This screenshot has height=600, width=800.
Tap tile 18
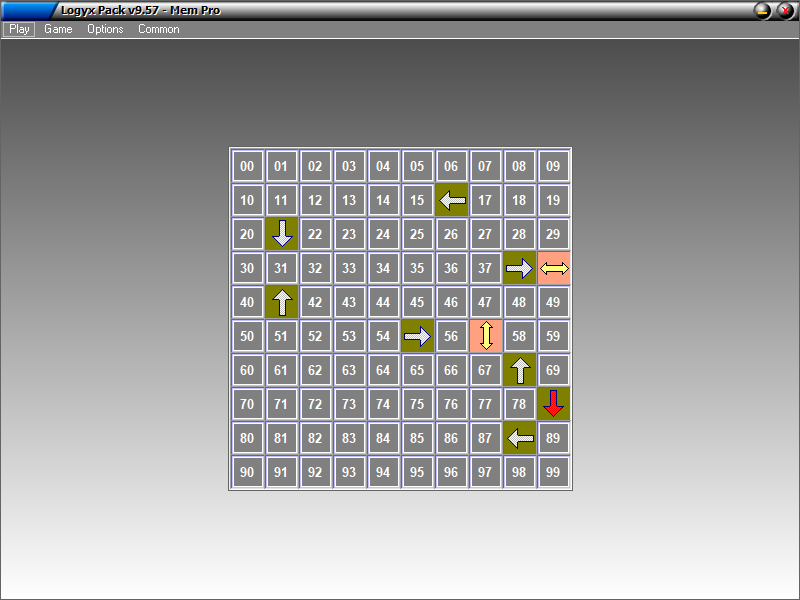click(x=519, y=200)
